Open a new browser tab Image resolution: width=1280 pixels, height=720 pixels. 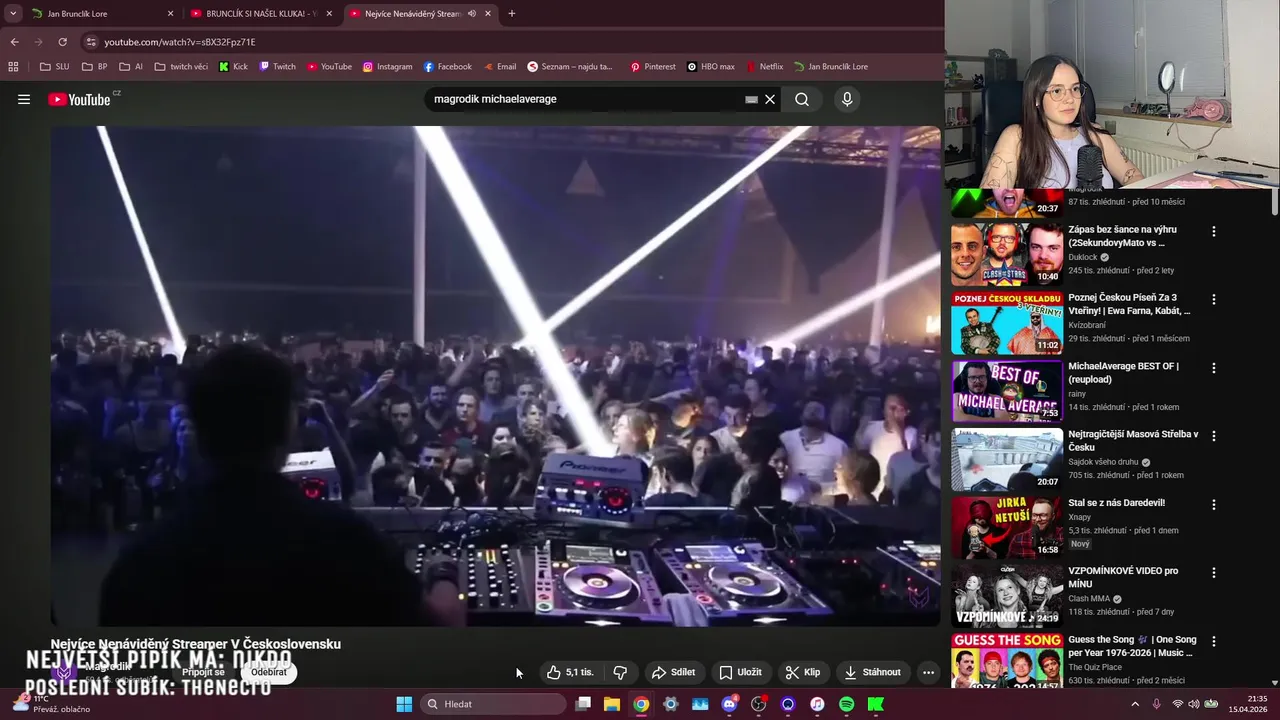512,14
